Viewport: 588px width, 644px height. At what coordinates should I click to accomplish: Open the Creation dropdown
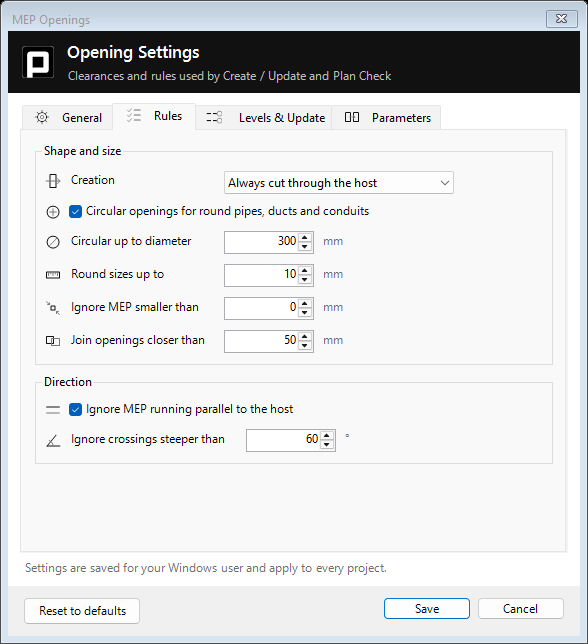point(339,183)
